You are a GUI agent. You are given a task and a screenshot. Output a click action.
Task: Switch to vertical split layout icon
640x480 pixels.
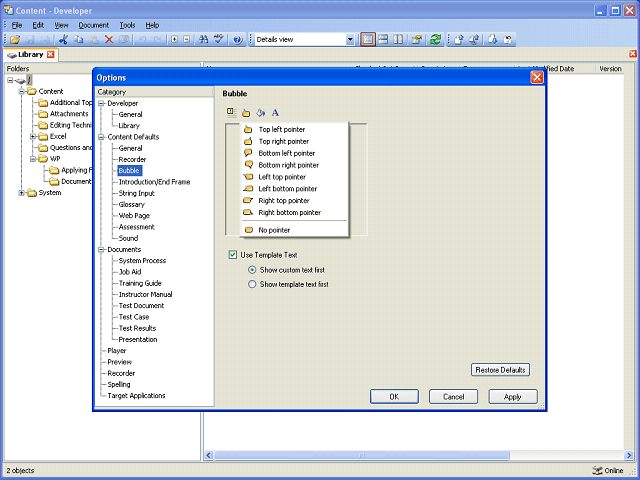pyautogui.click(x=398, y=39)
